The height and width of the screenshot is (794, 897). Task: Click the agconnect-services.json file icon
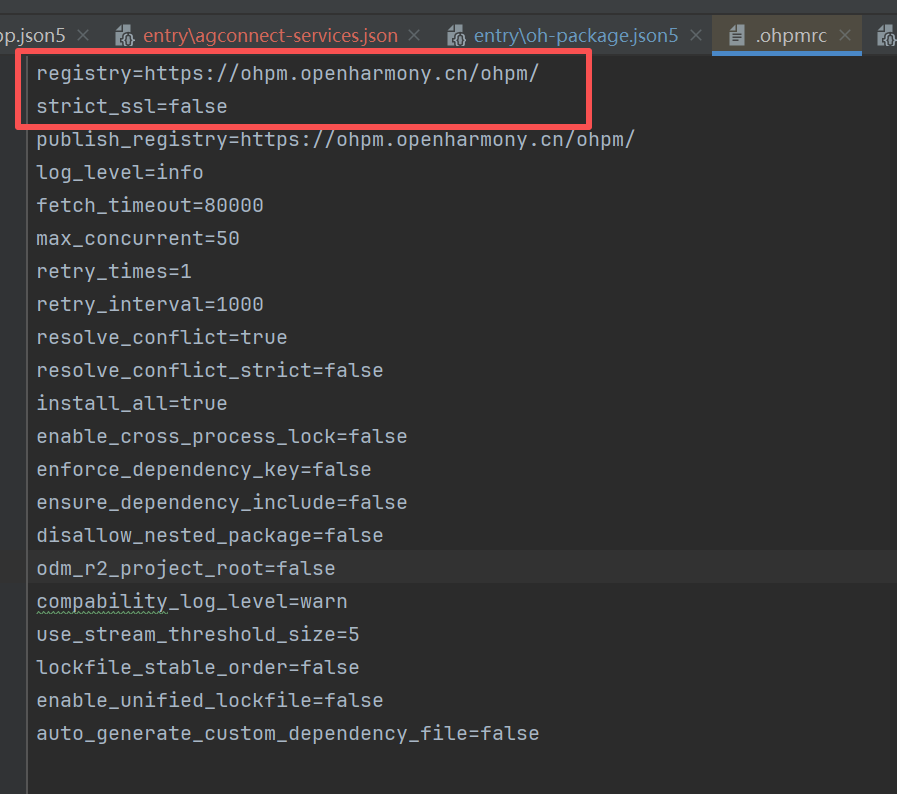coord(125,36)
